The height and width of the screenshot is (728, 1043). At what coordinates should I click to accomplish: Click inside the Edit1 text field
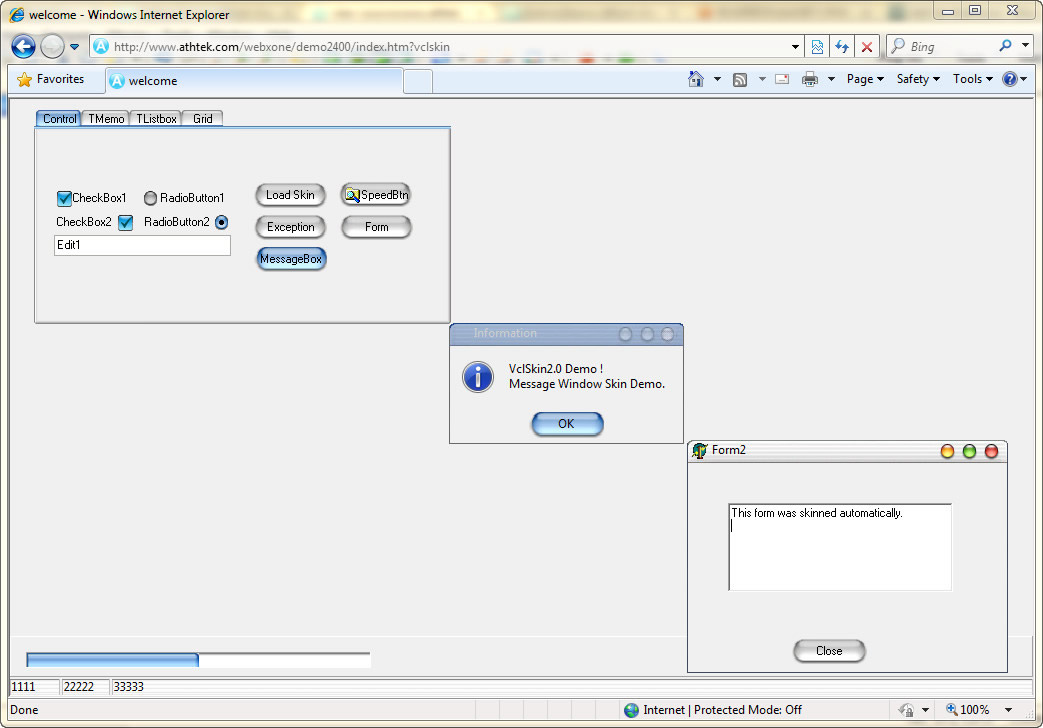140,245
